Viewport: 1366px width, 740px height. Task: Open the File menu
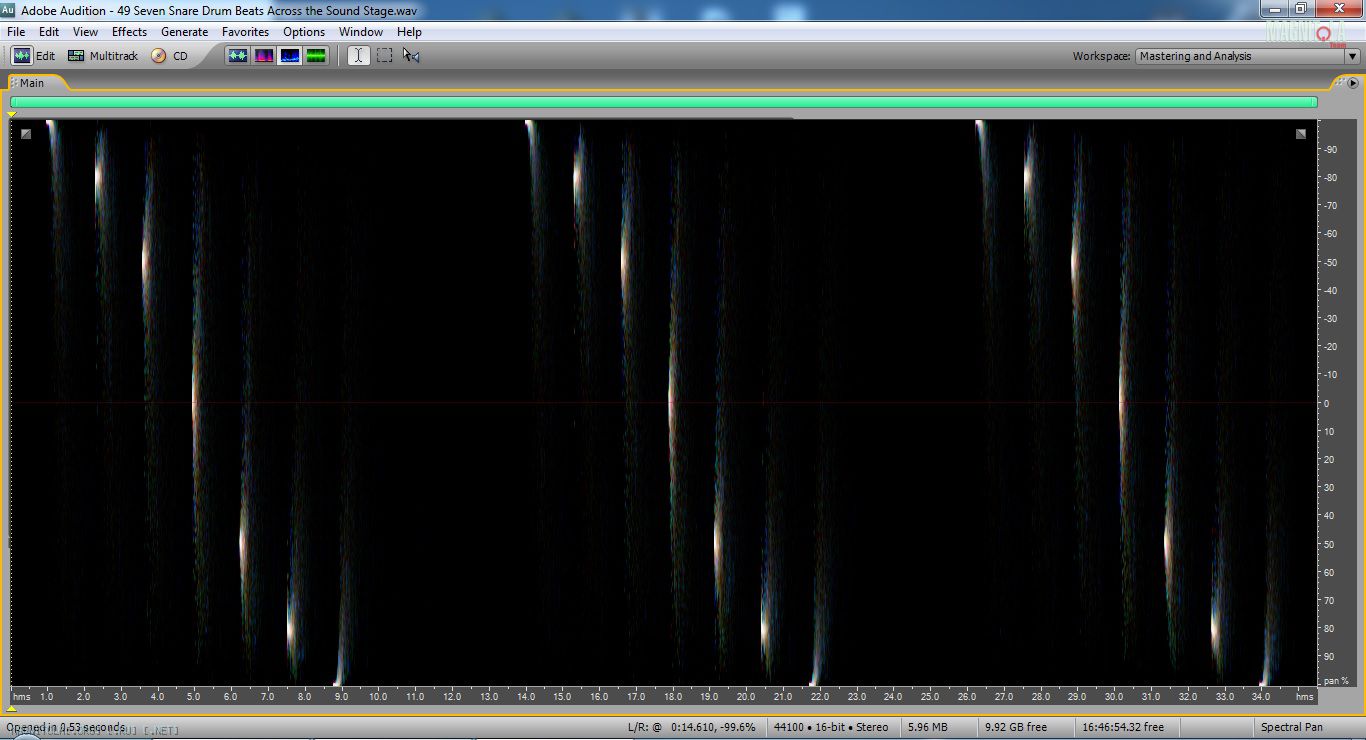[x=16, y=32]
